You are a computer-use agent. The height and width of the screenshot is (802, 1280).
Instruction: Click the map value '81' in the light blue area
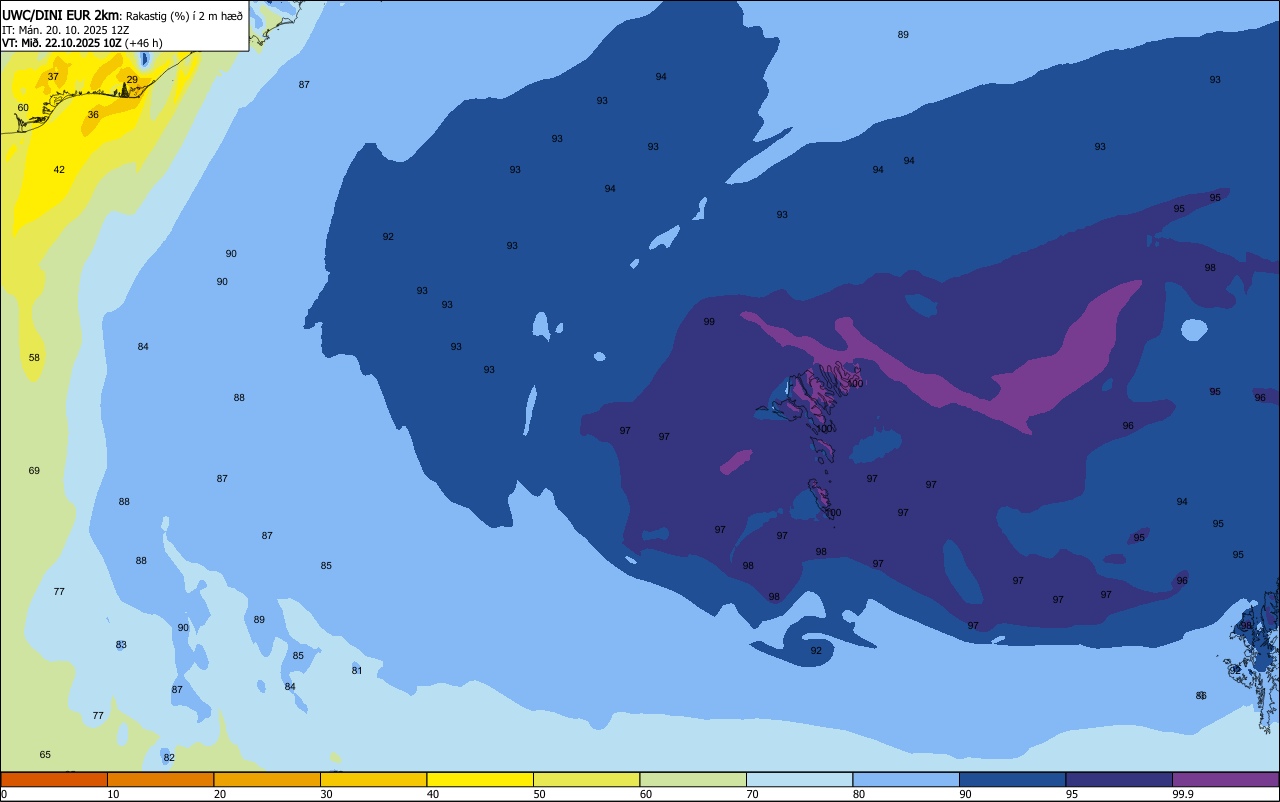coord(357,670)
